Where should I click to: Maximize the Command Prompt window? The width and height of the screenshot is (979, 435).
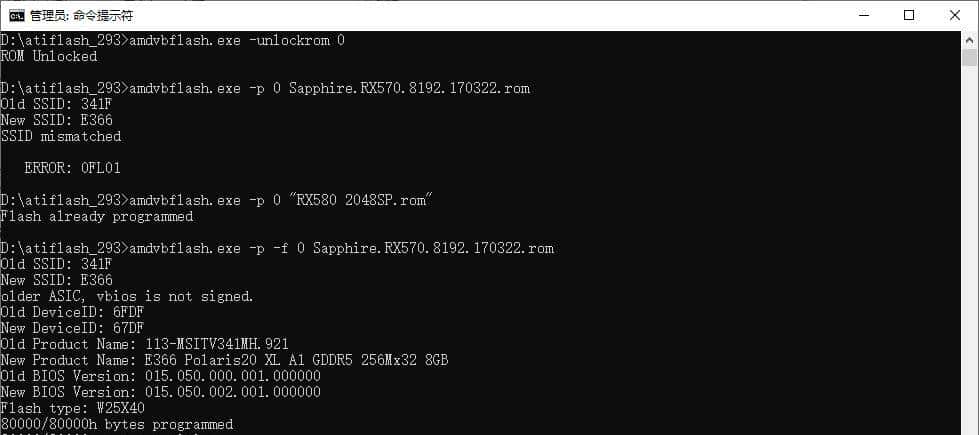click(x=909, y=15)
